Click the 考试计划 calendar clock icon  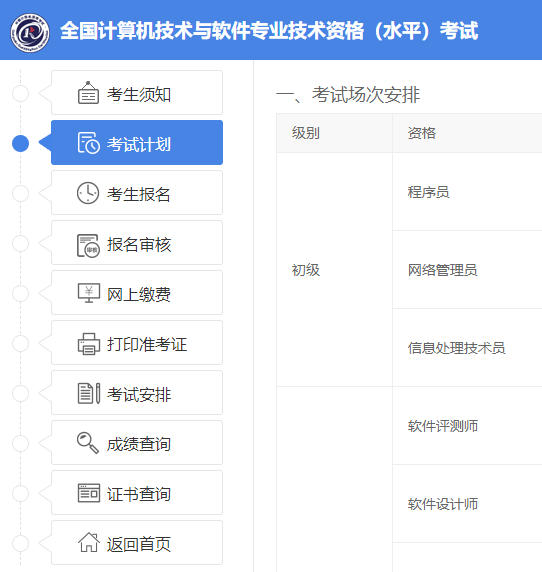[88, 143]
